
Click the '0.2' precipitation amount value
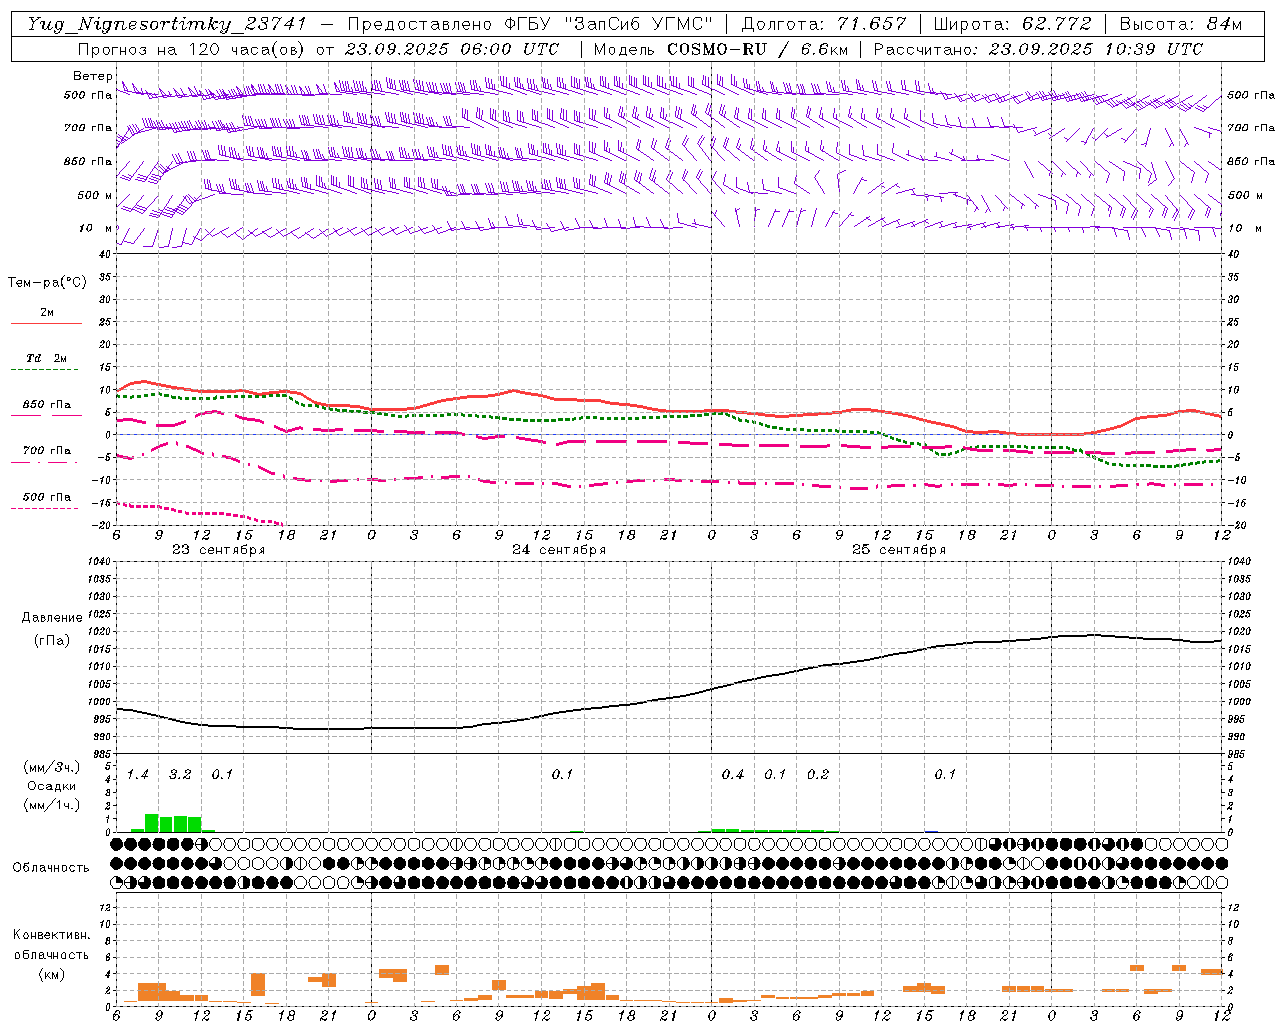[x=818, y=775]
